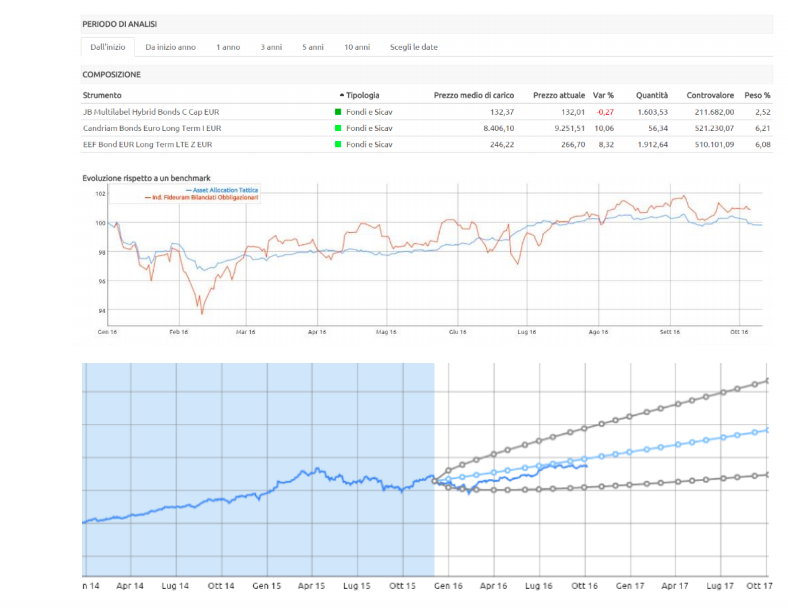Click green square icon in EEF Bond row

click(338, 145)
